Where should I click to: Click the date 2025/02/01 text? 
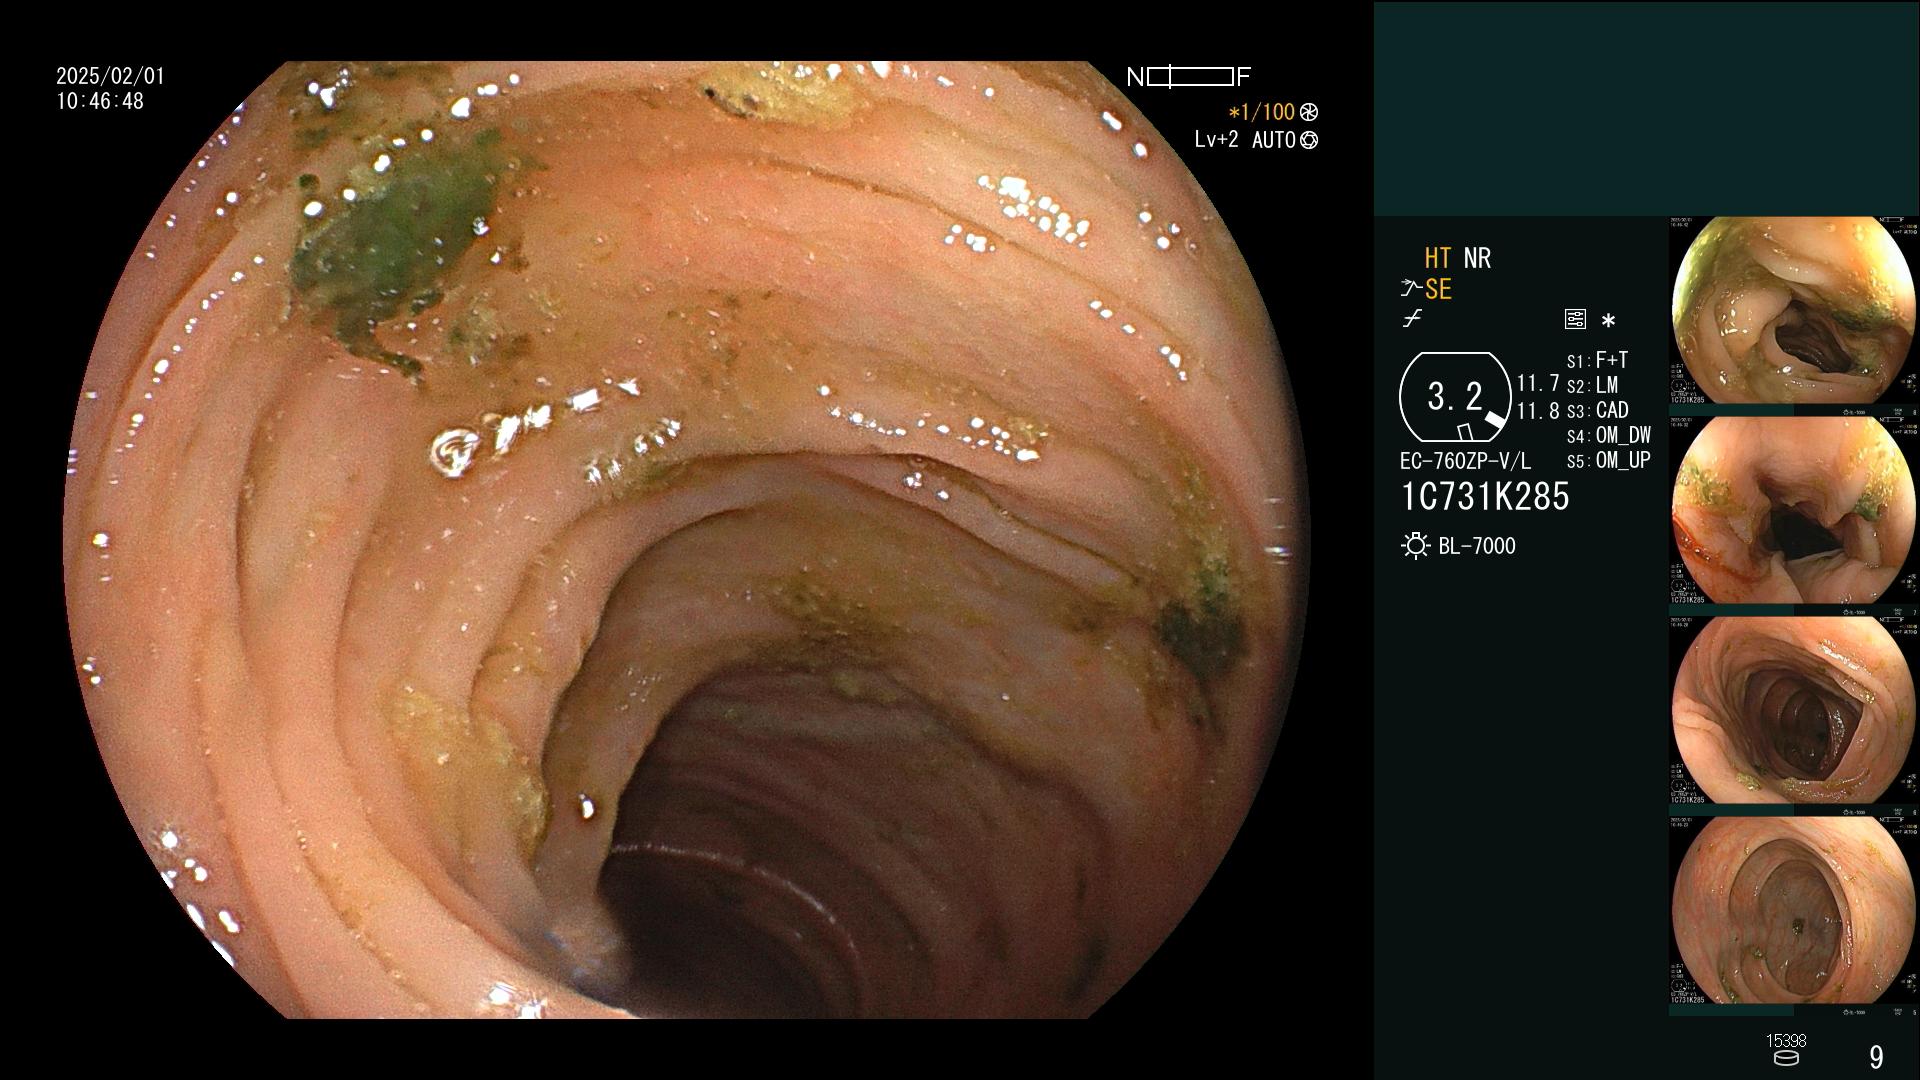pyautogui.click(x=110, y=76)
